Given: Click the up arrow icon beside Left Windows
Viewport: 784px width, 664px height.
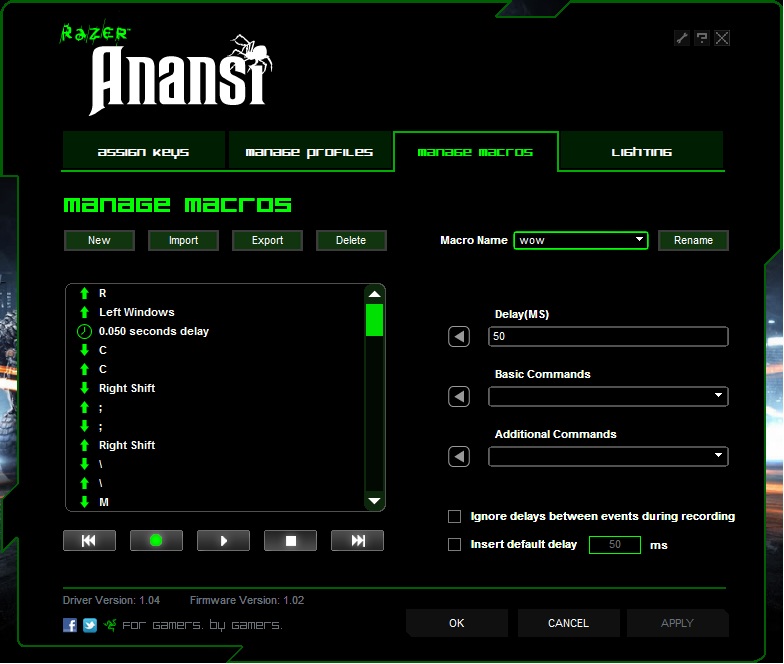Looking at the screenshot, I should [x=84, y=312].
